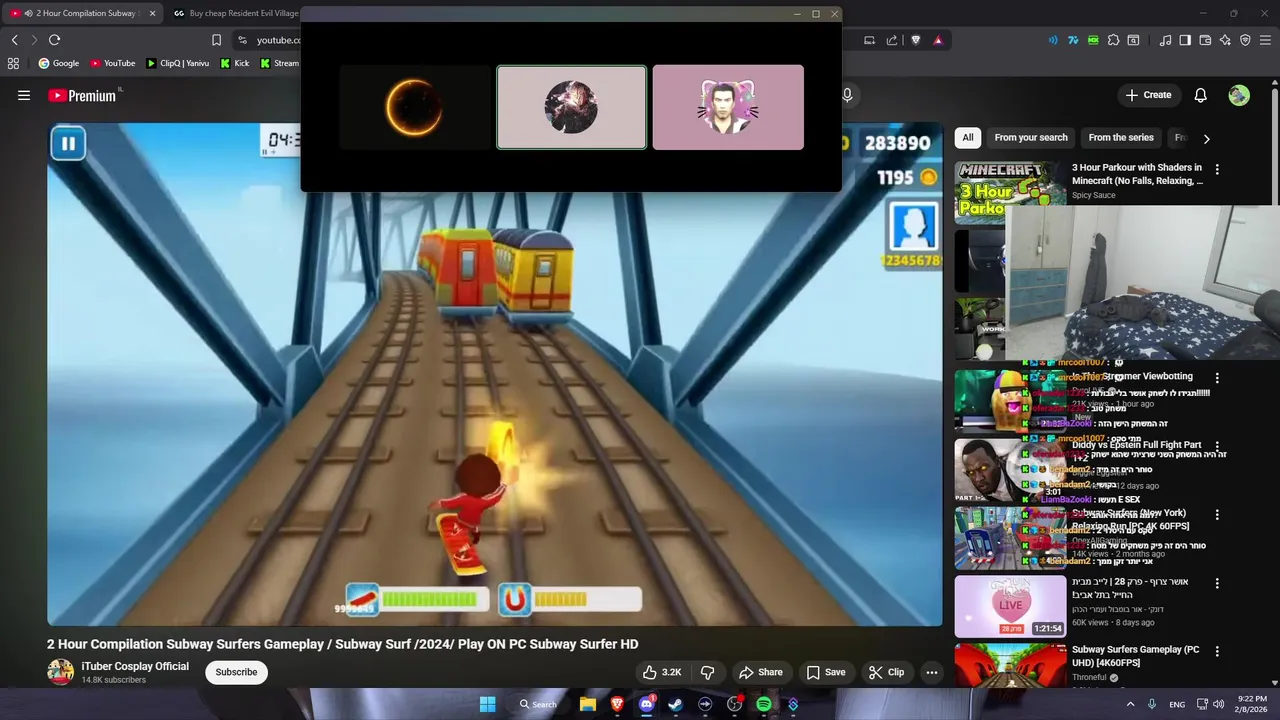This screenshot has width=1280, height=720.
Task: Select the From the series chip
Action: pos(1121,138)
